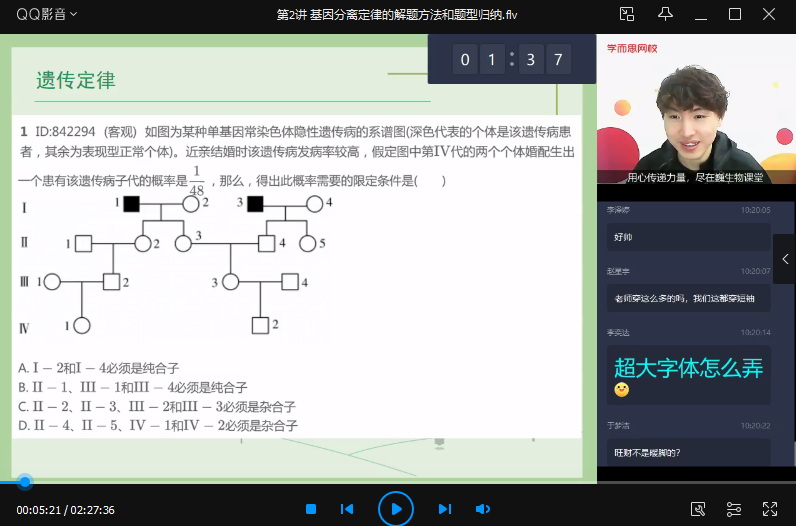Mute the volume speaker icon
Screen dimensions: 796x526
click(482, 509)
